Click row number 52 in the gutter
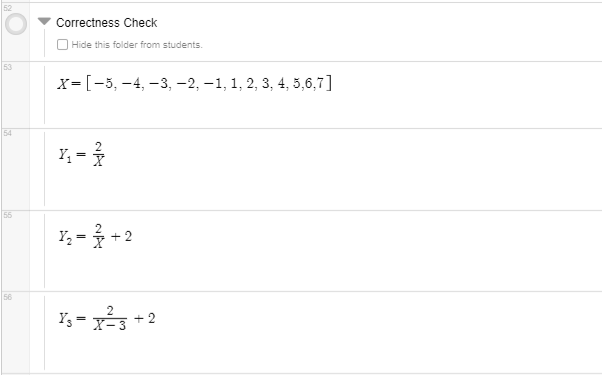Viewport: 602px width, 375px height. tap(8, 8)
